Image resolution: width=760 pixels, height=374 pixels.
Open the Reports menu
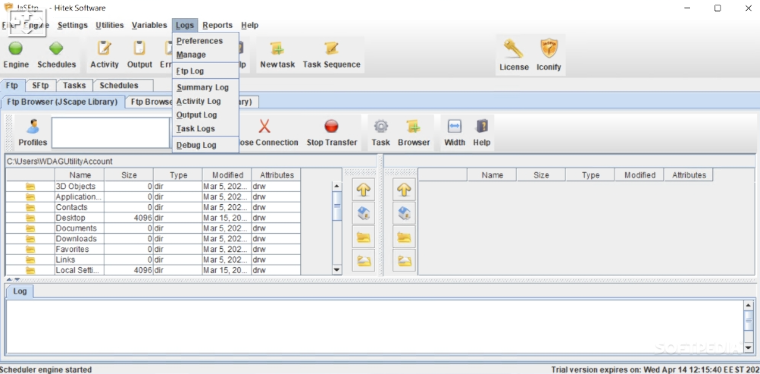217,25
